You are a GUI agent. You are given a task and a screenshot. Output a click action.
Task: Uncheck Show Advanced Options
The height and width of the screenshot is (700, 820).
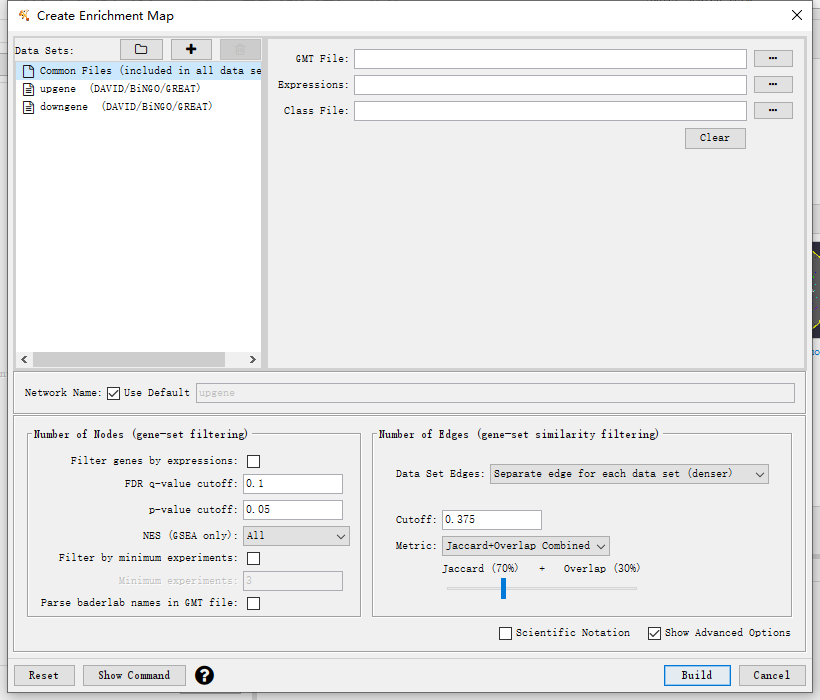655,633
